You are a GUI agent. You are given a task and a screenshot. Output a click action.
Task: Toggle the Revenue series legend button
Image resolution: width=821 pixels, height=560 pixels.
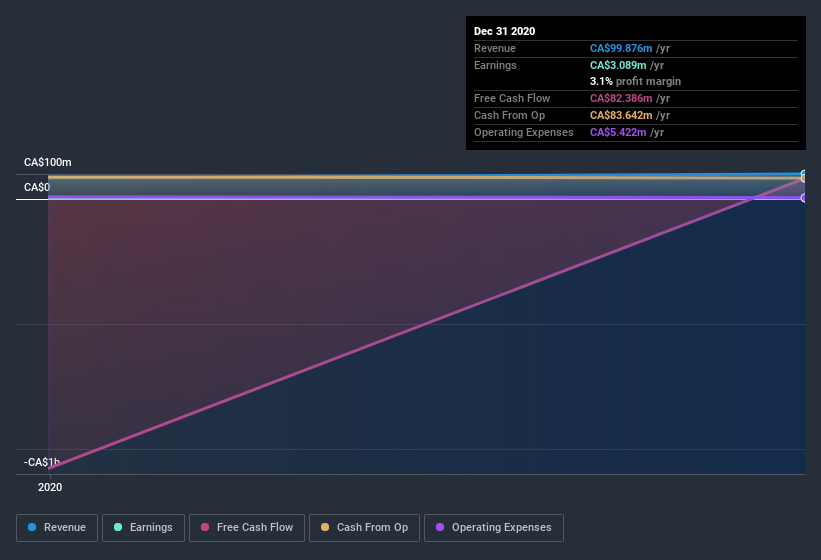(57, 528)
